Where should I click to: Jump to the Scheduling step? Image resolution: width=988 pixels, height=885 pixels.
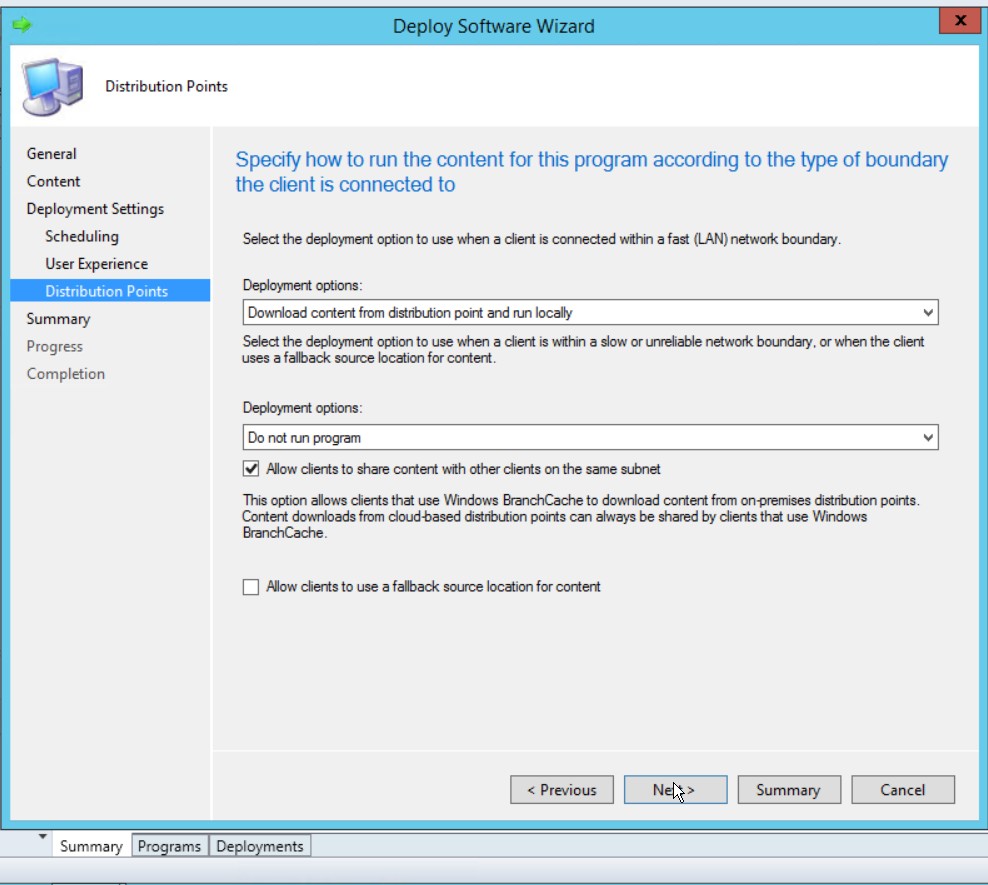pyautogui.click(x=82, y=236)
